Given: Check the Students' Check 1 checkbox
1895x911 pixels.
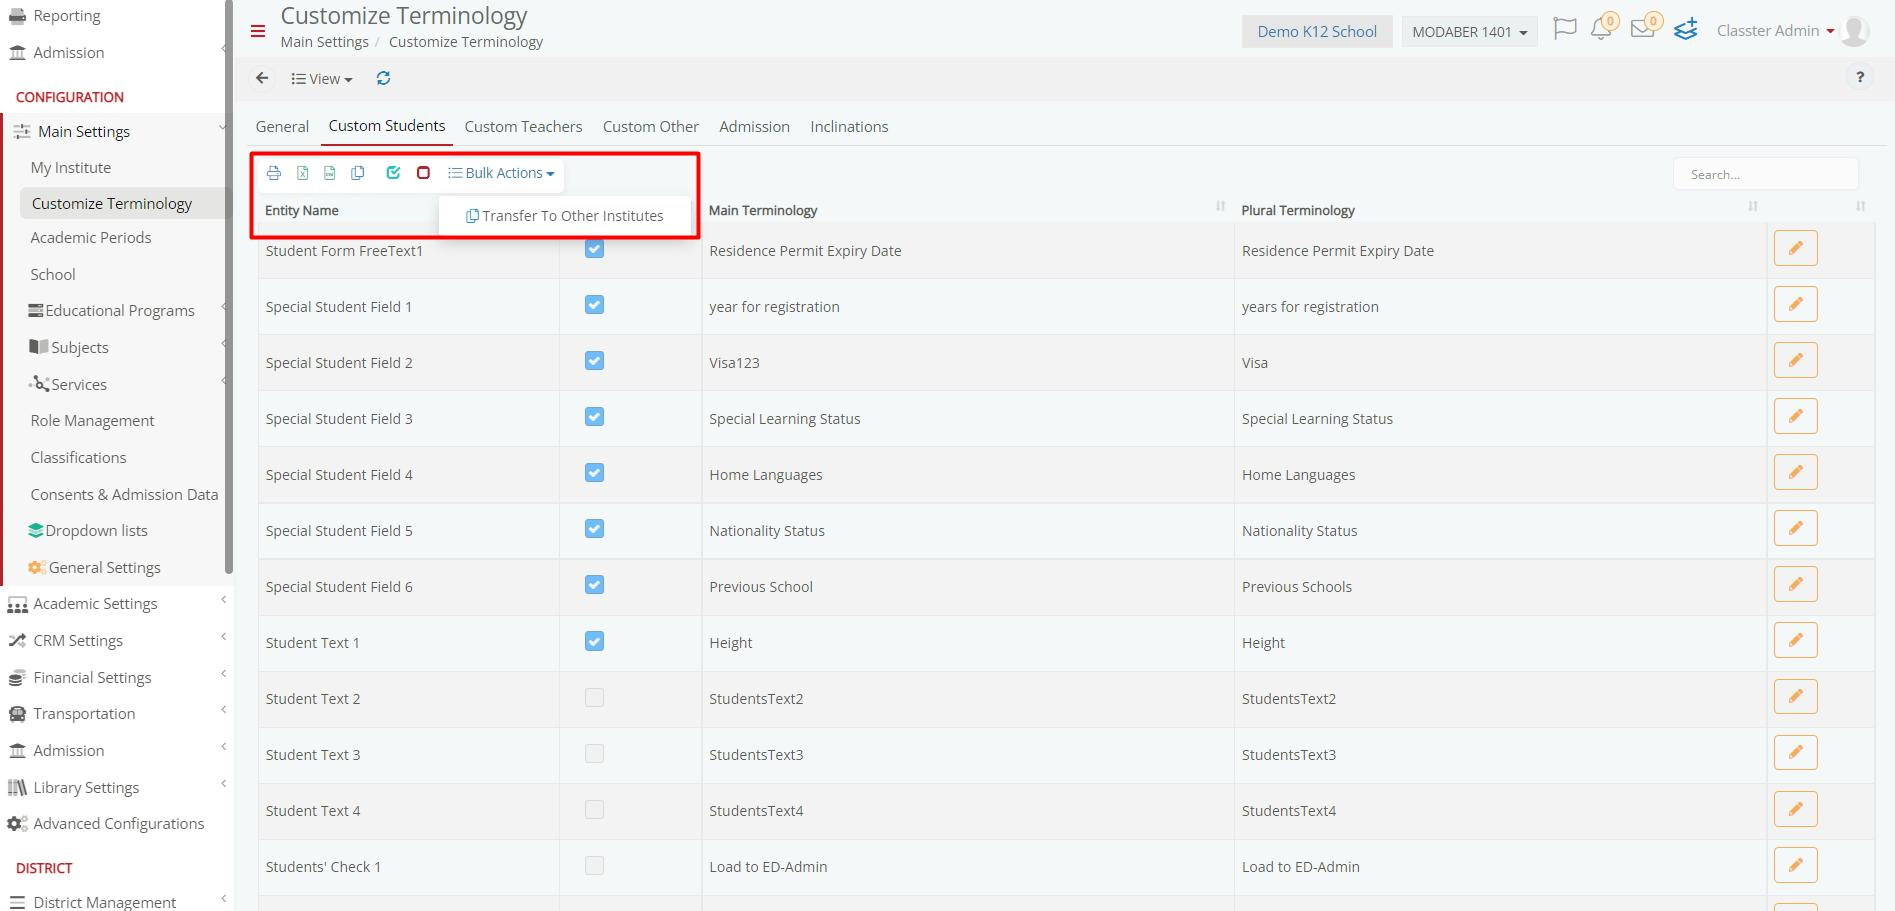Looking at the screenshot, I should 594,865.
